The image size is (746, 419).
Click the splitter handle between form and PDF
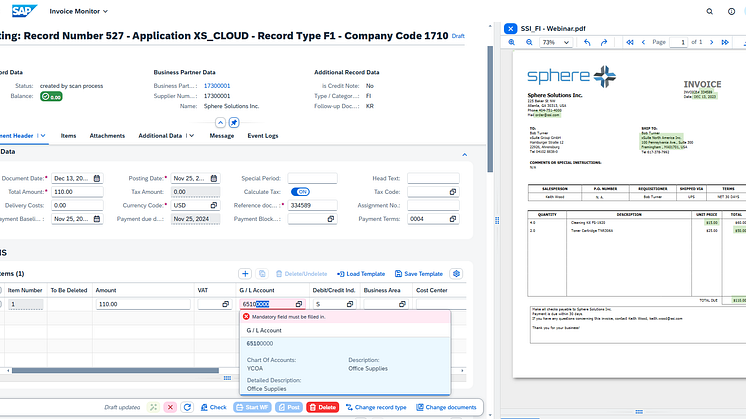point(497,220)
